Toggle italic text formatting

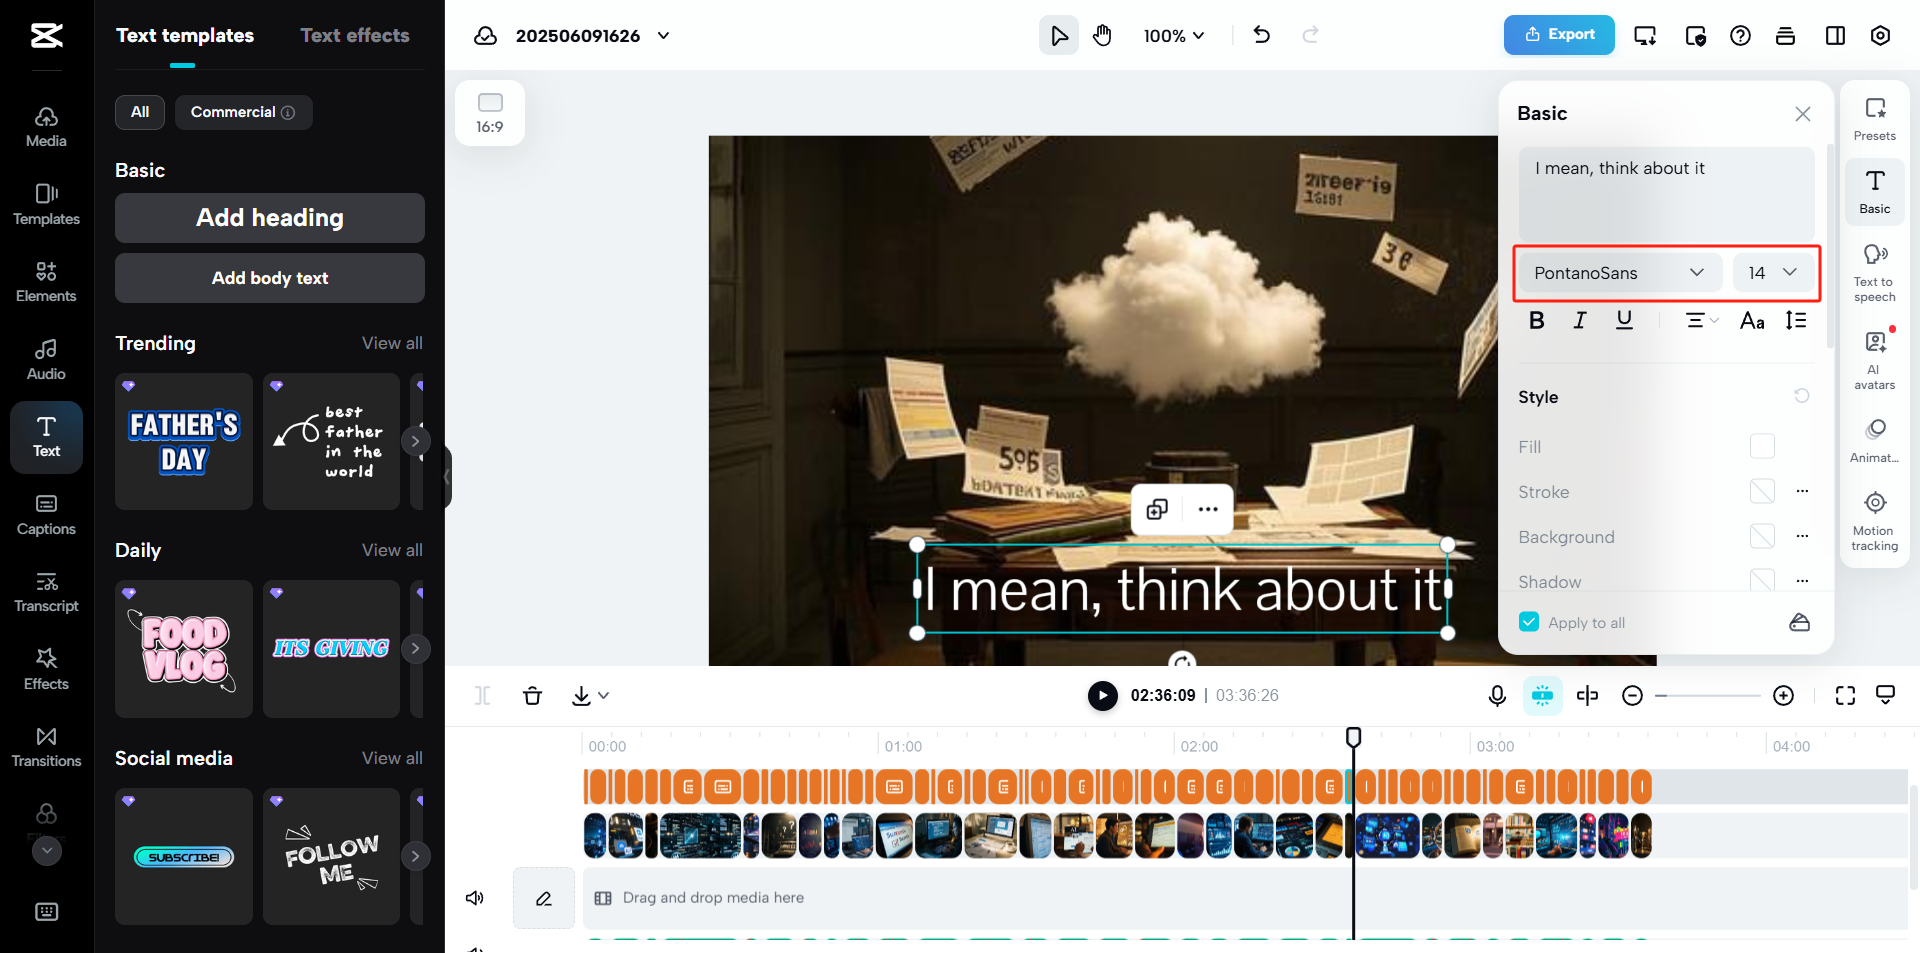tap(1580, 320)
